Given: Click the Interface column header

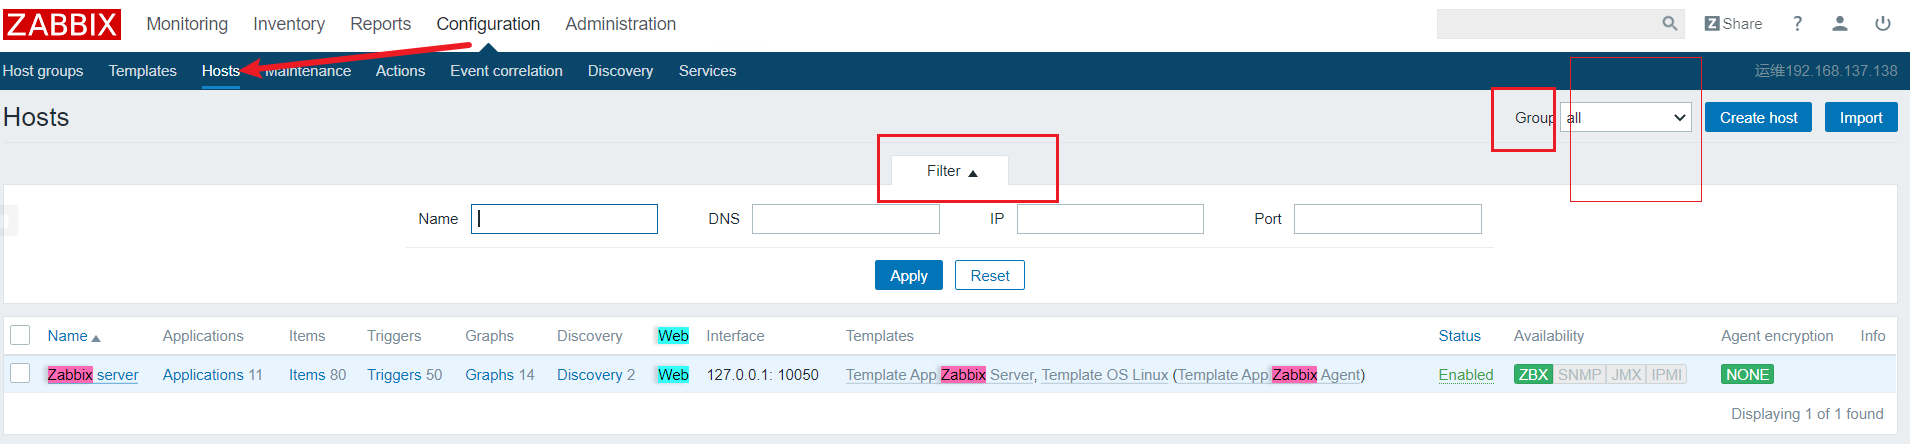Looking at the screenshot, I should pos(735,336).
